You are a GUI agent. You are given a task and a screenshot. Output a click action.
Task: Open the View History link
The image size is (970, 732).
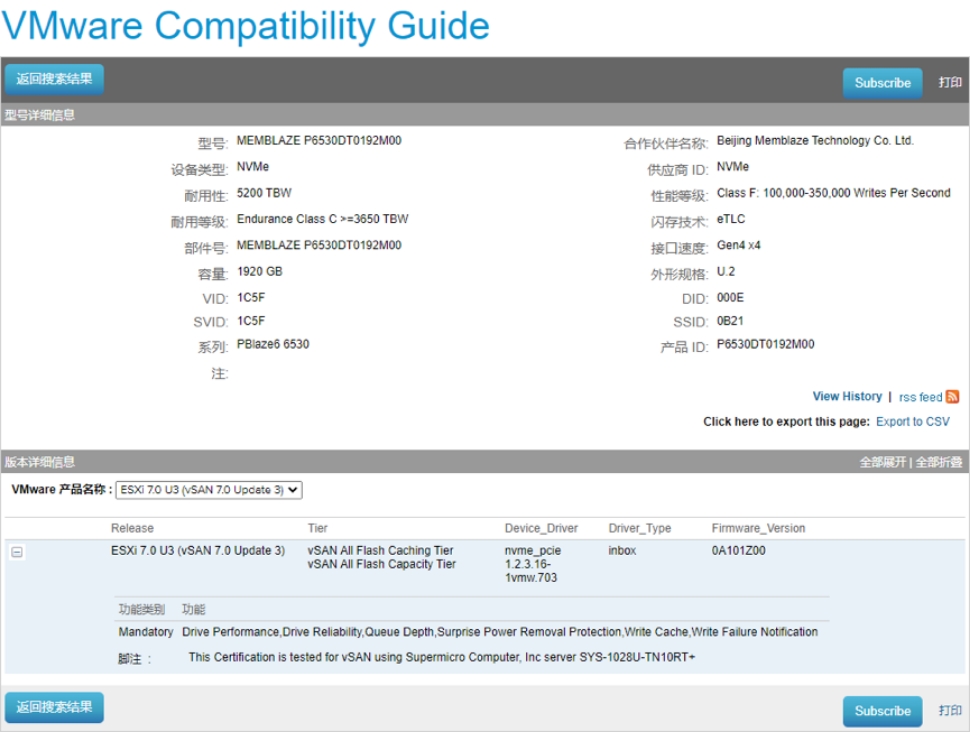tap(847, 396)
